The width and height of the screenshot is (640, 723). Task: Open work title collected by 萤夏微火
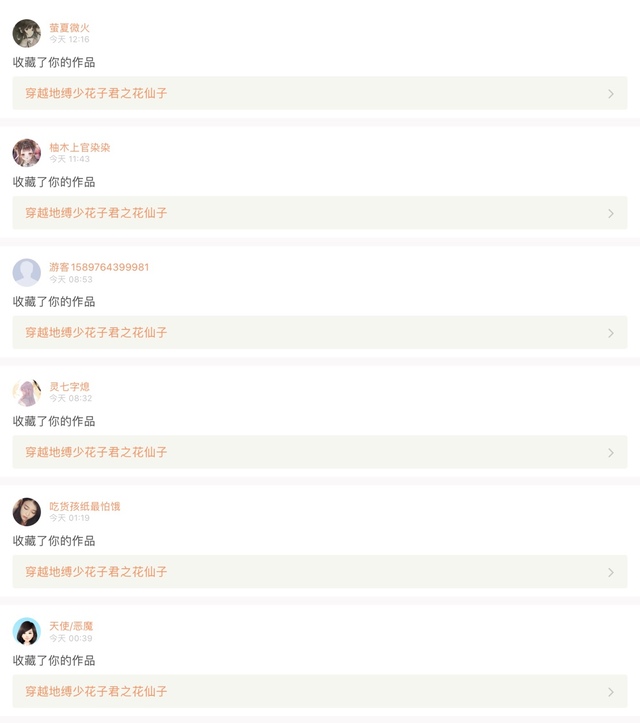pos(96,93)
